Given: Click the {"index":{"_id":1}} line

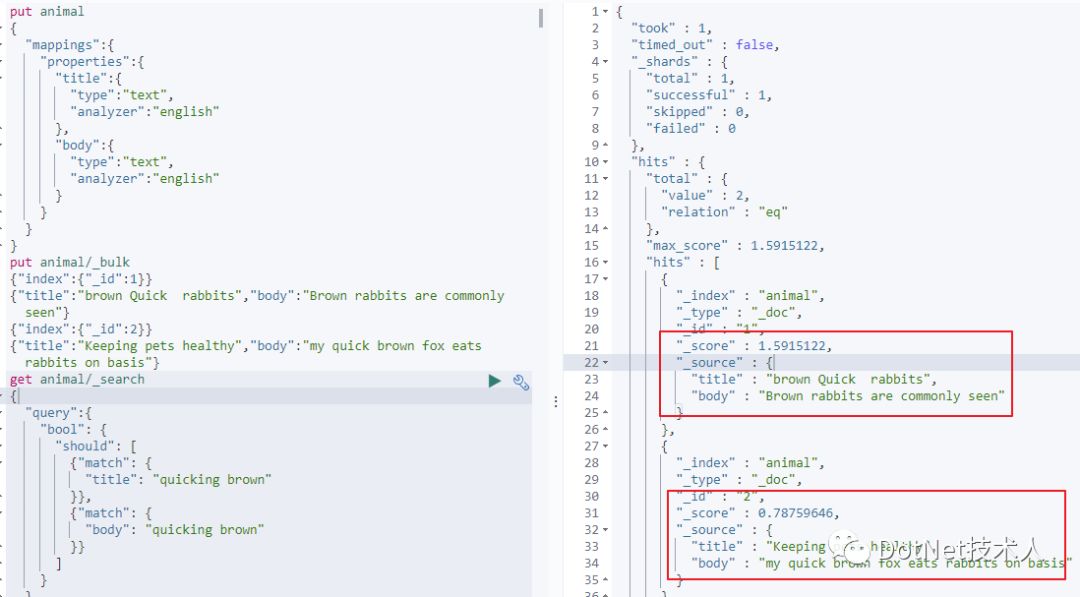Looking at the screenshot, I should coord(81,279).
